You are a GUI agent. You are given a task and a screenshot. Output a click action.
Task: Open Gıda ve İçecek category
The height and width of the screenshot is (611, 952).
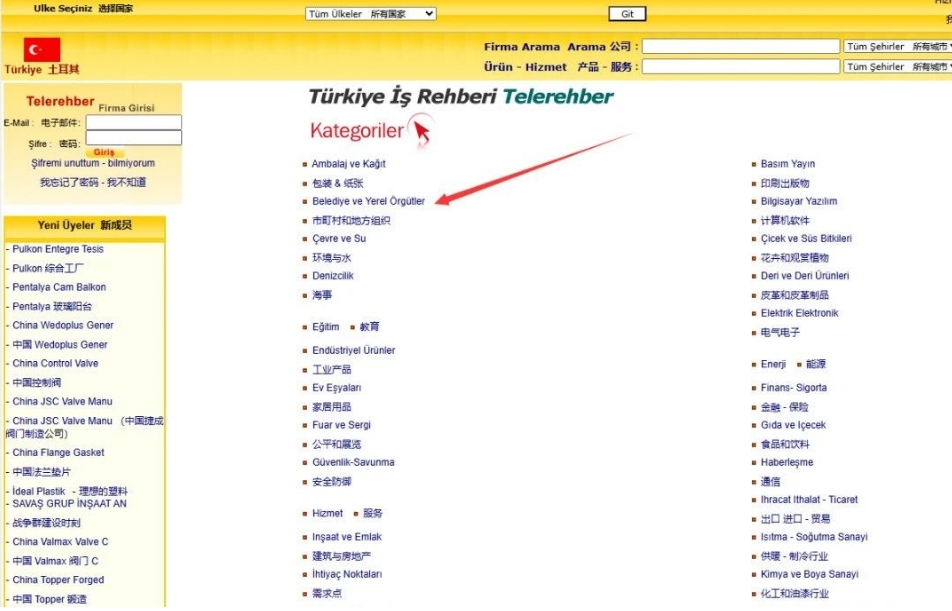pyautogui.click(x=793, y=425)
